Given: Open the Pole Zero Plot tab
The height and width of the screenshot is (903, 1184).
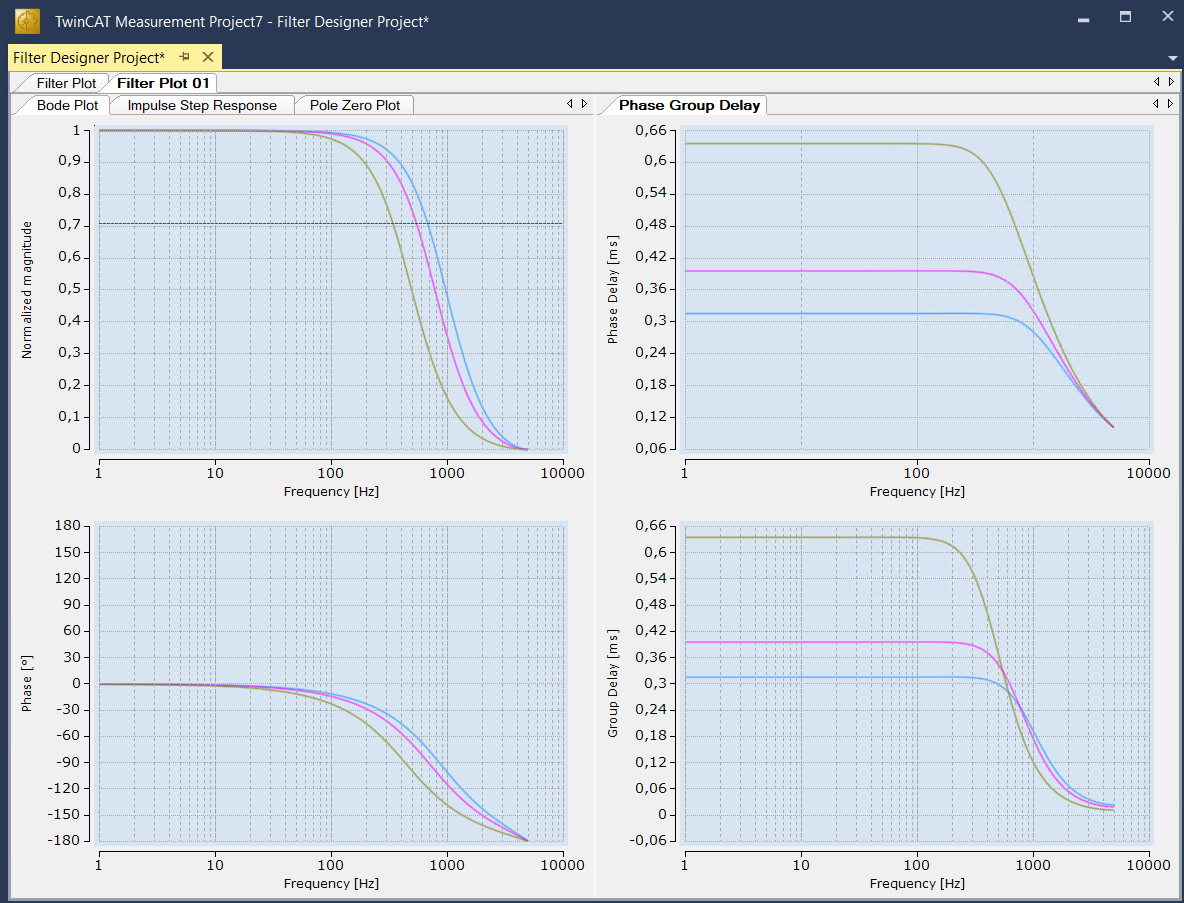Looking at the screenshot, I should tap(354, 106).
